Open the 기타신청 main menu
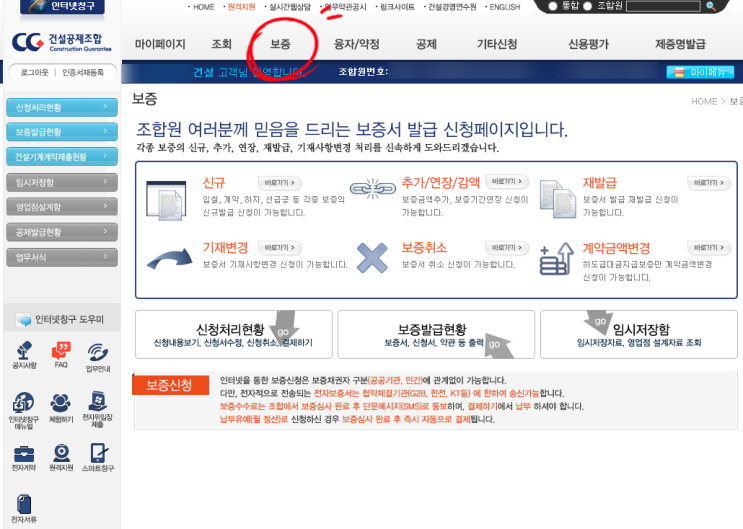 (x=497, y=44)
